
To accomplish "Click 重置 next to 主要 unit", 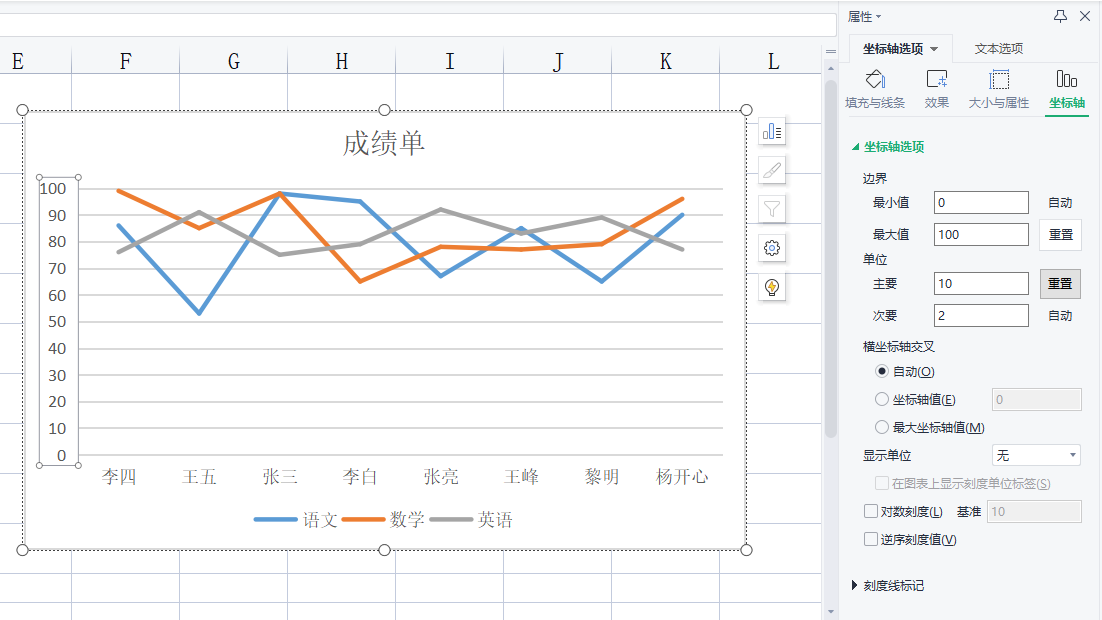I will (1060, 283).
